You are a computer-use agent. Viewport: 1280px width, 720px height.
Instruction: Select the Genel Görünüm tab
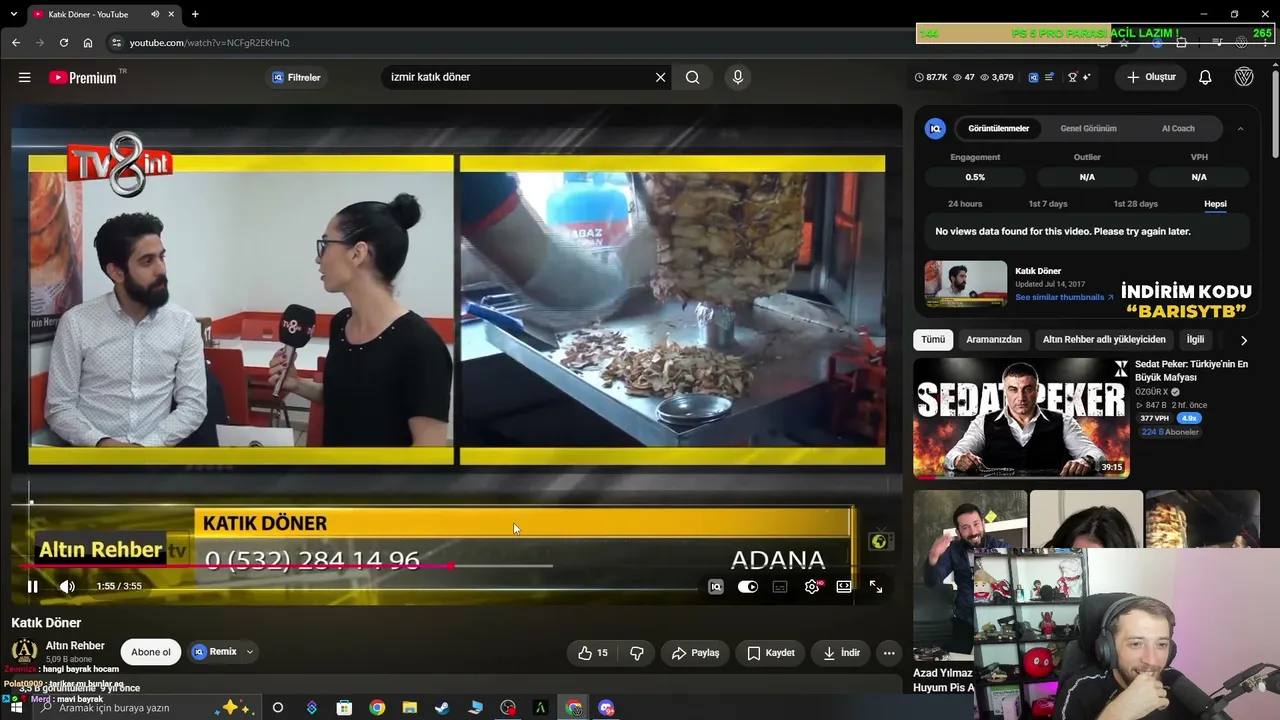point(1088,128)
